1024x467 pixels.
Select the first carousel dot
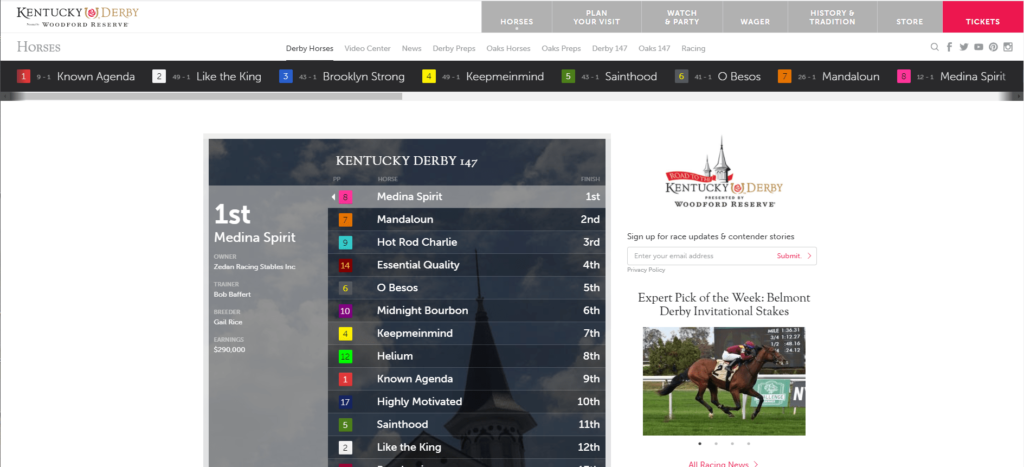pos(699,443)
